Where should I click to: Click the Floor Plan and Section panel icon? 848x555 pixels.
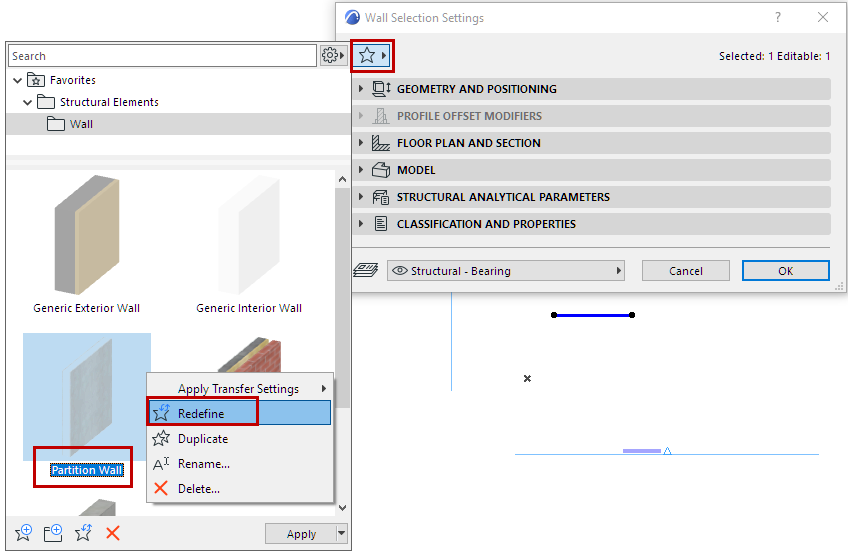381,143
